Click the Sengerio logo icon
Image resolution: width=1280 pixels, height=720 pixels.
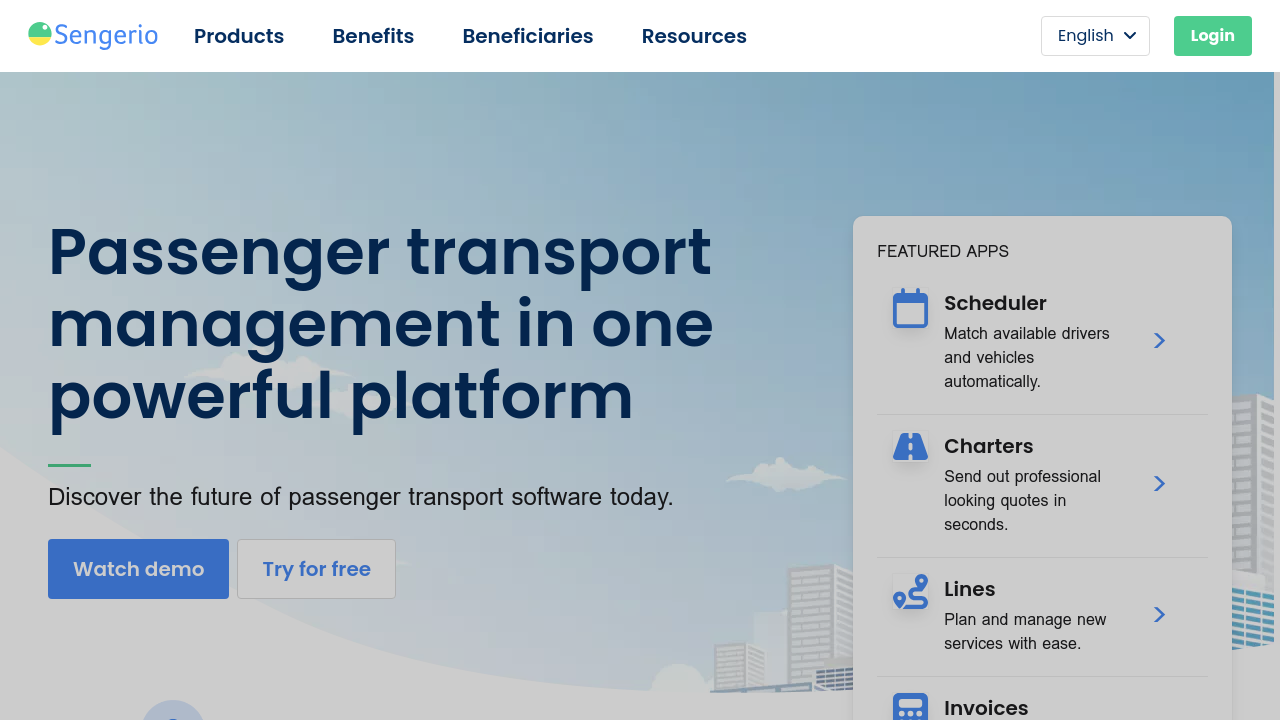click(x=40, y=35)
